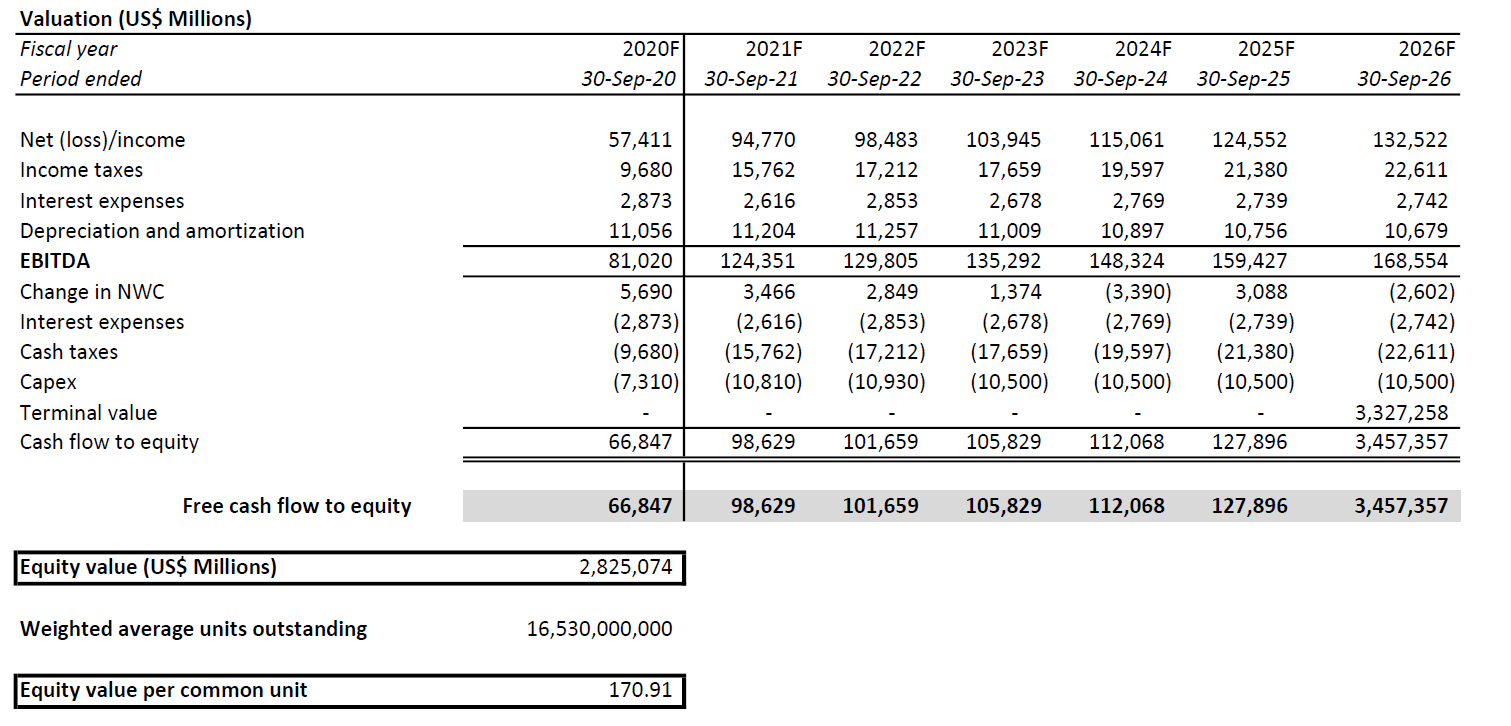The height and width of the screenshot is (726, 1511).
Task: Select the 2024F column header
Action: (x=1141, y=48)
